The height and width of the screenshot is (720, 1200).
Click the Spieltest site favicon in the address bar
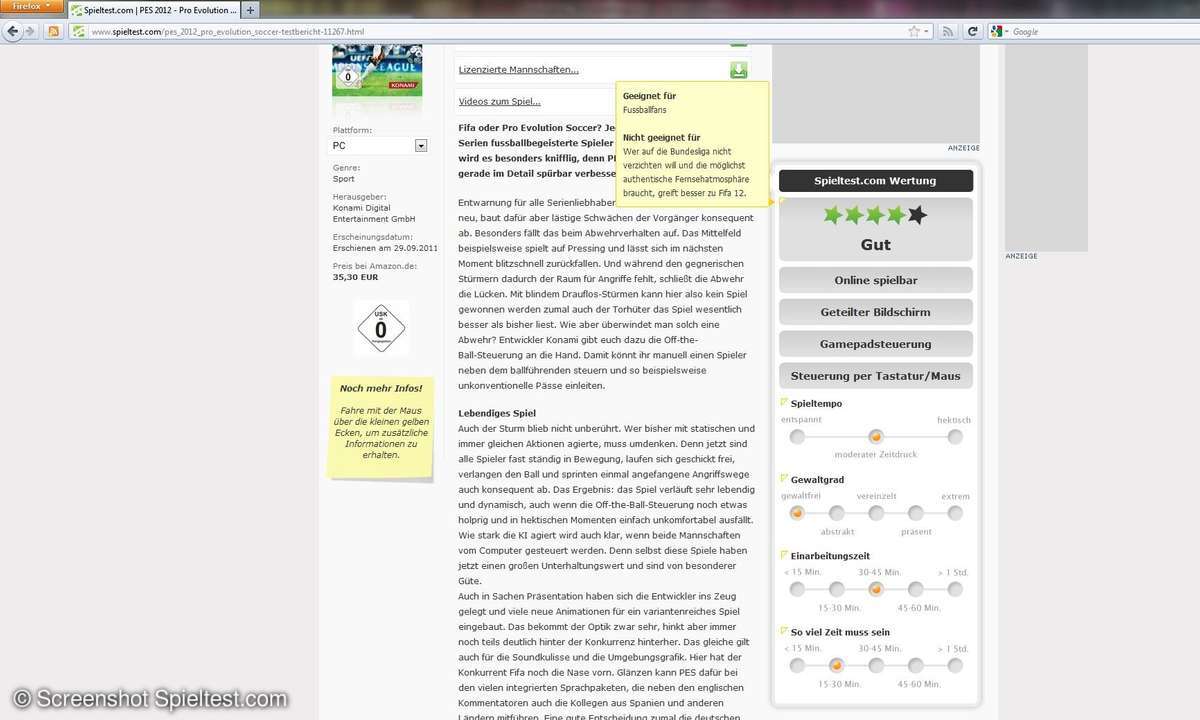[x=79, y=32]
